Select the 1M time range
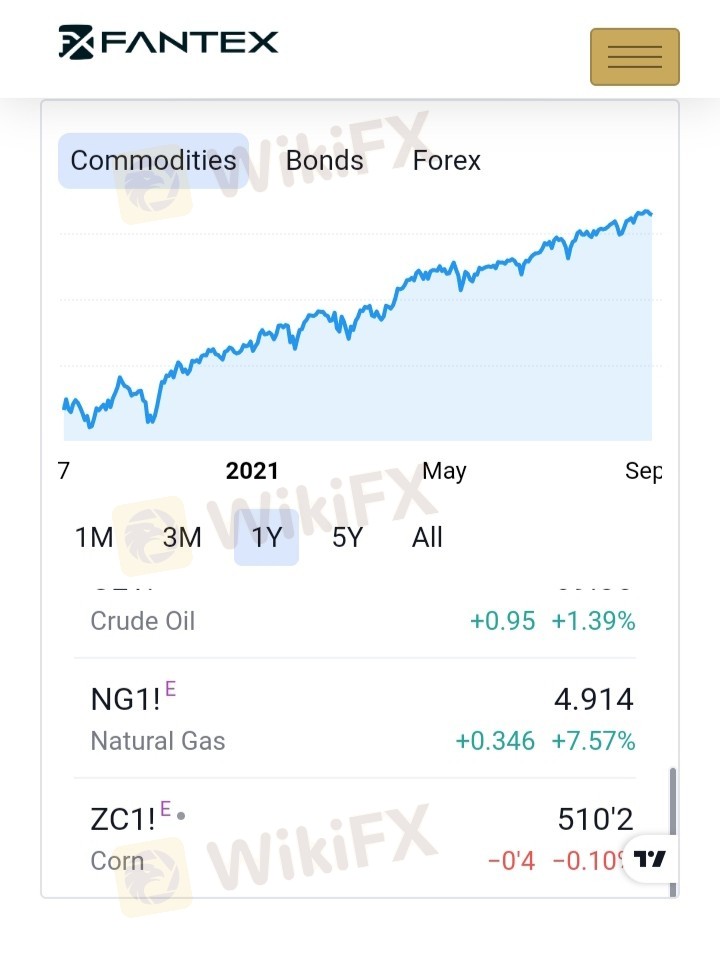Screen dimensions: 720x970 (94, 537)
